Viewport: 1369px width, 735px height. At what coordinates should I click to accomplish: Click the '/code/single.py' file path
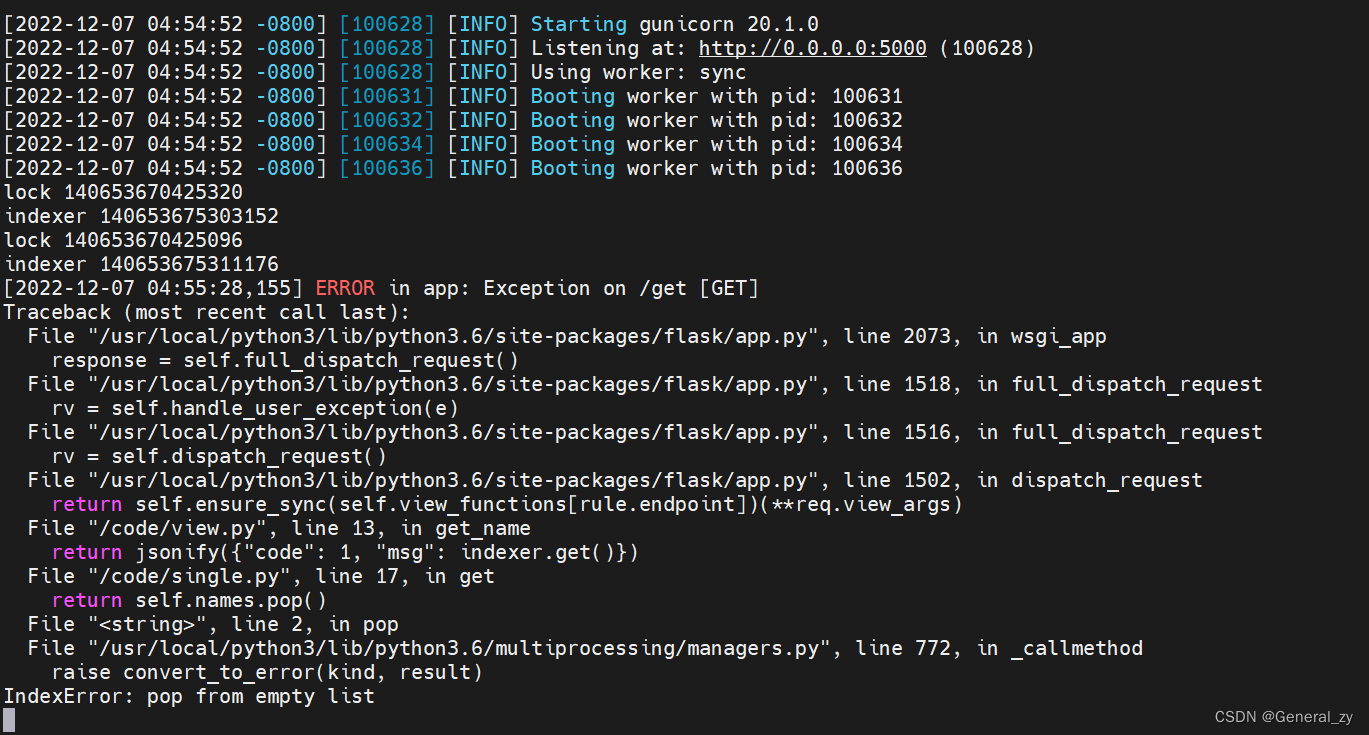(189, 576)
